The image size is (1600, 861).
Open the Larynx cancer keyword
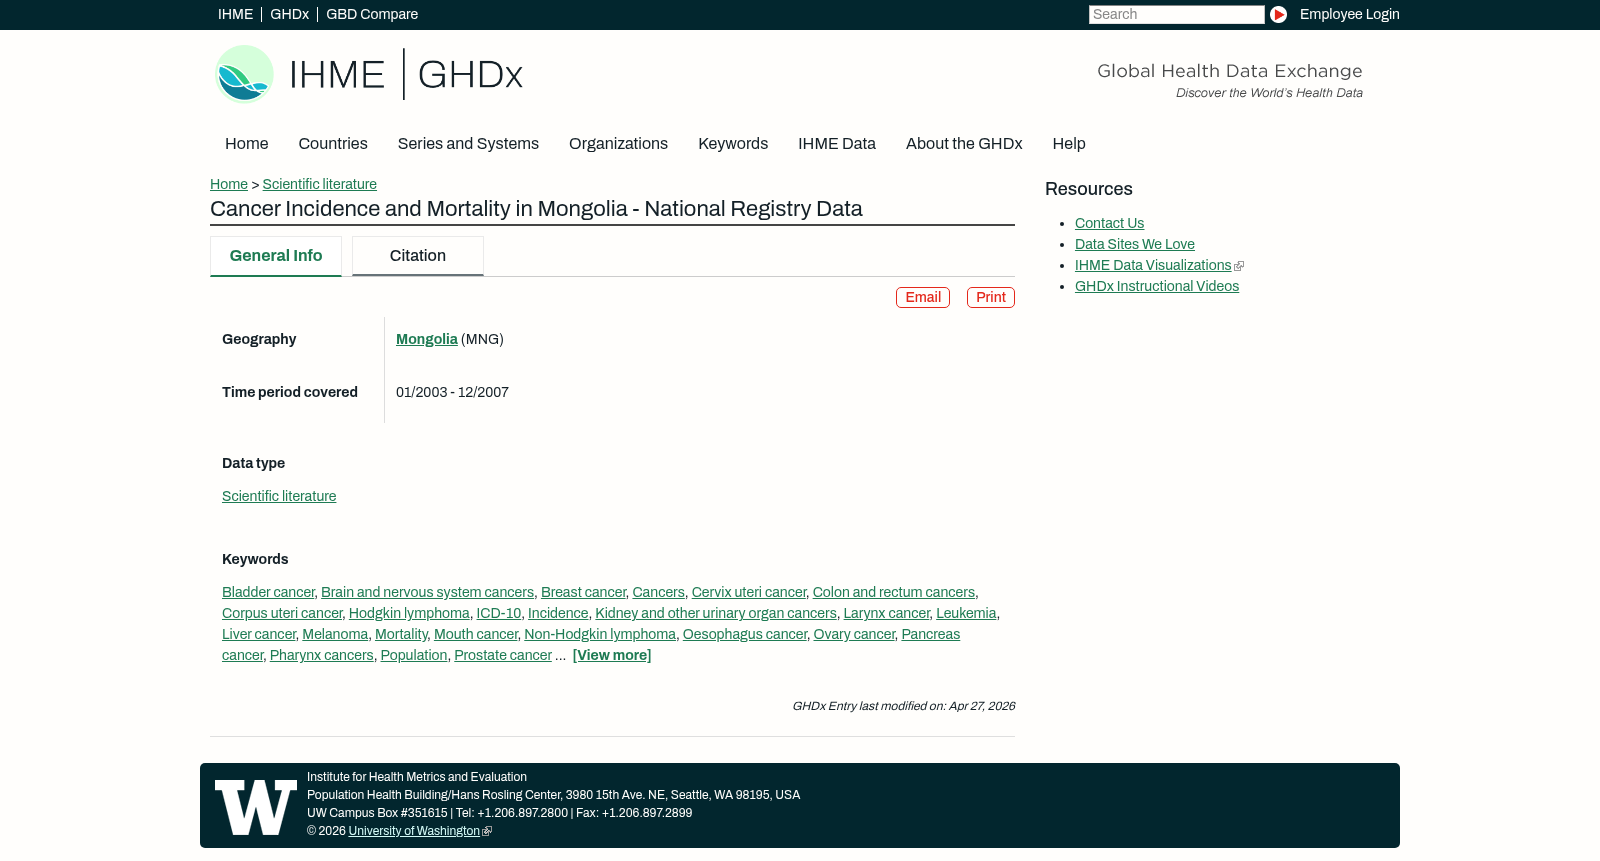pos(886,613)
